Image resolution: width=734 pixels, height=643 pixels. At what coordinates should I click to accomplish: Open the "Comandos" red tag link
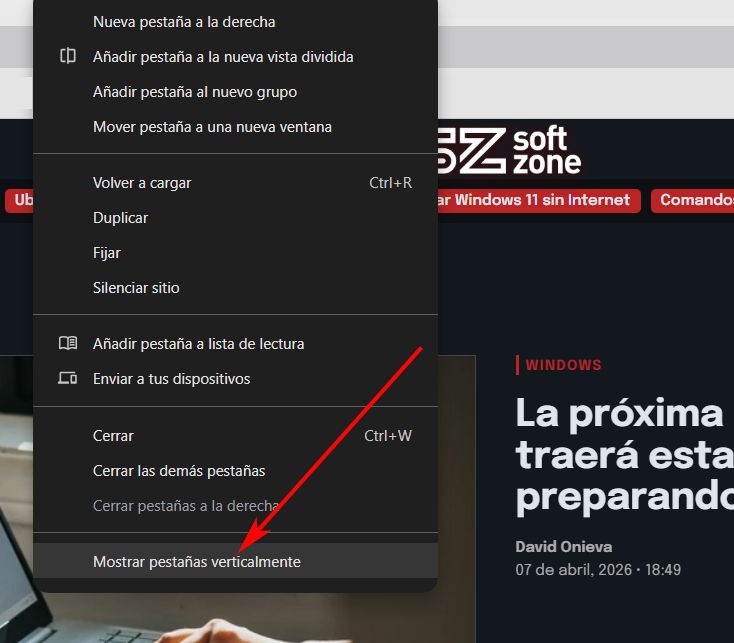pos(693,200)
